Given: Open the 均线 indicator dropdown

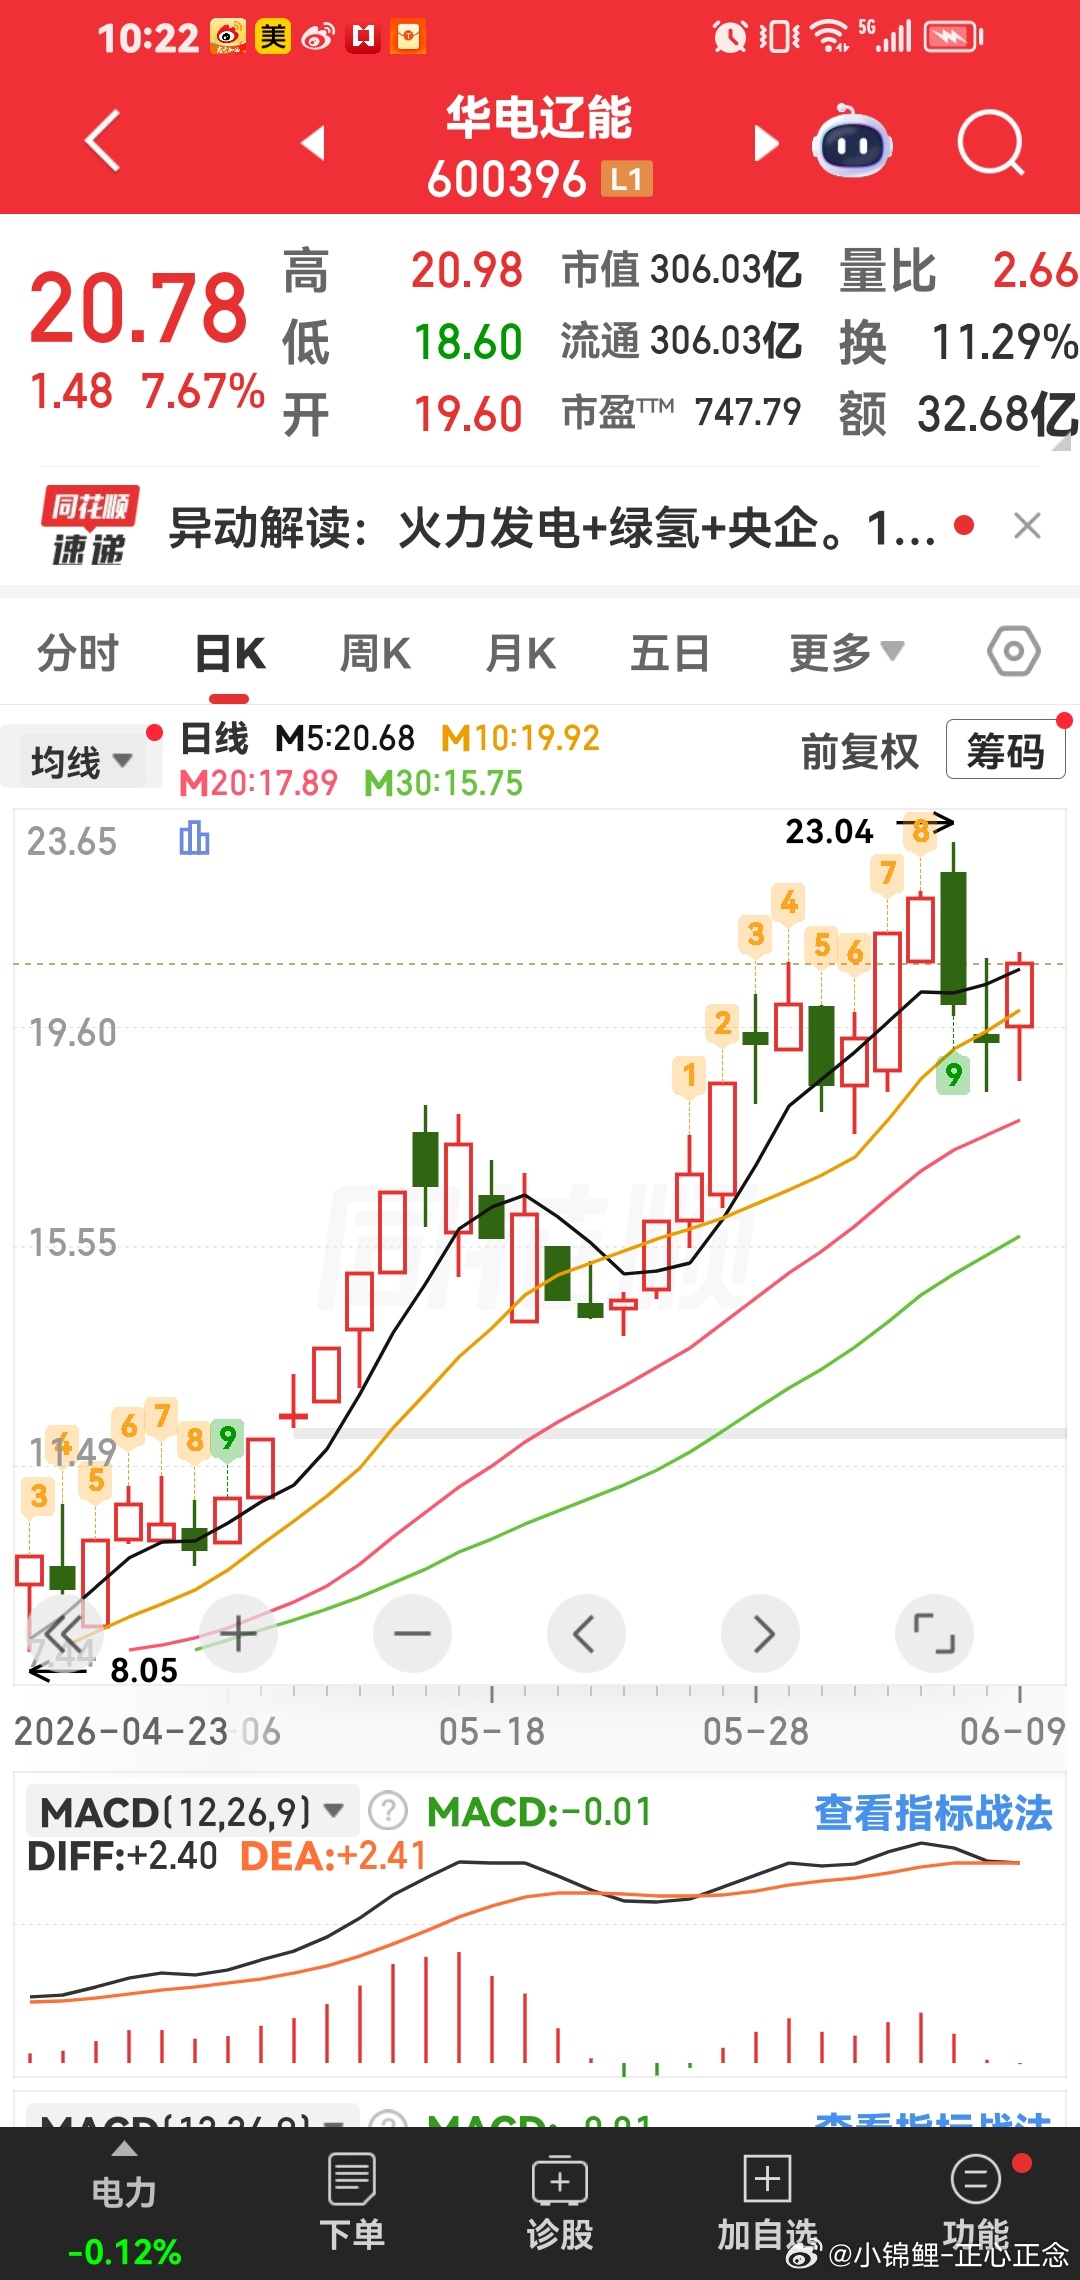Looking at the screenshot, I should pos(82,761).
